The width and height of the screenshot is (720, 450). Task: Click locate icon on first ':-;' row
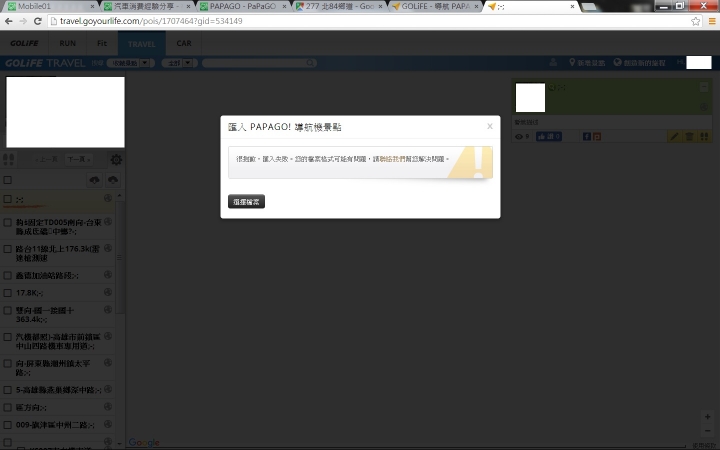pyautogui.click(x=108, y=198)
